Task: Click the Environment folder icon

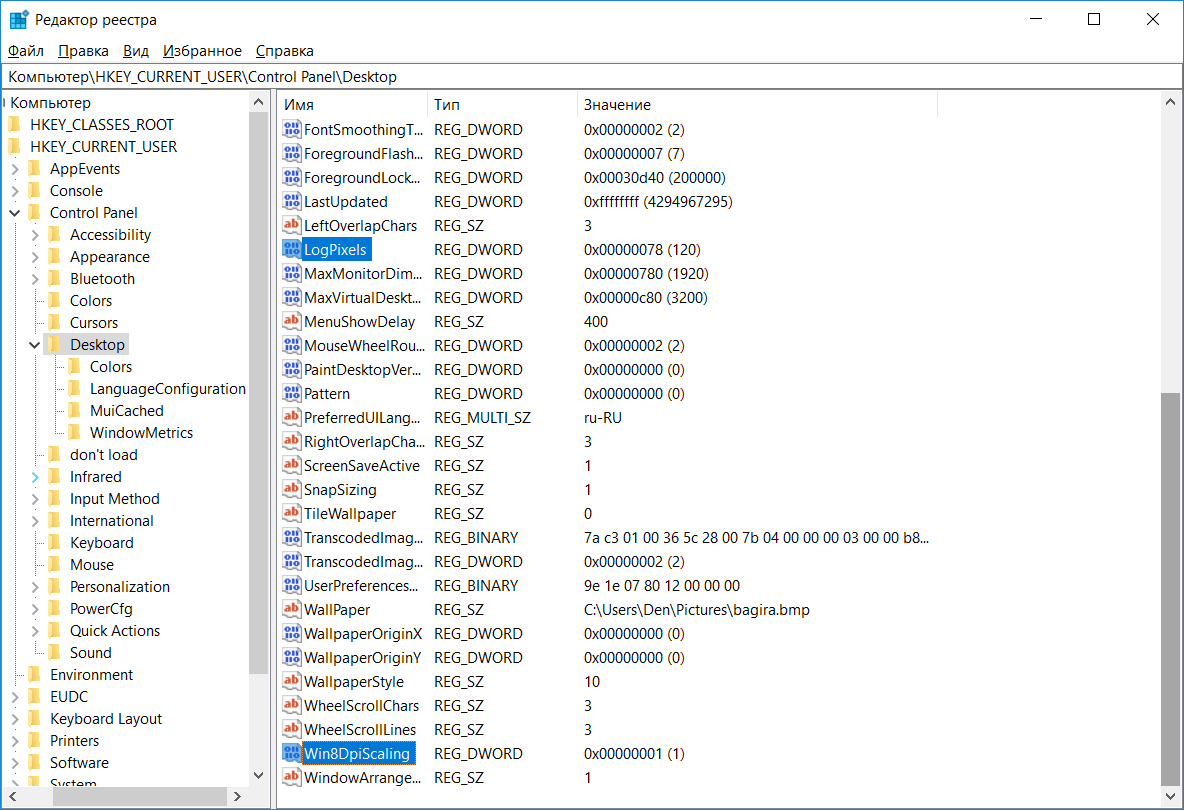Action: tap(35, 674)
